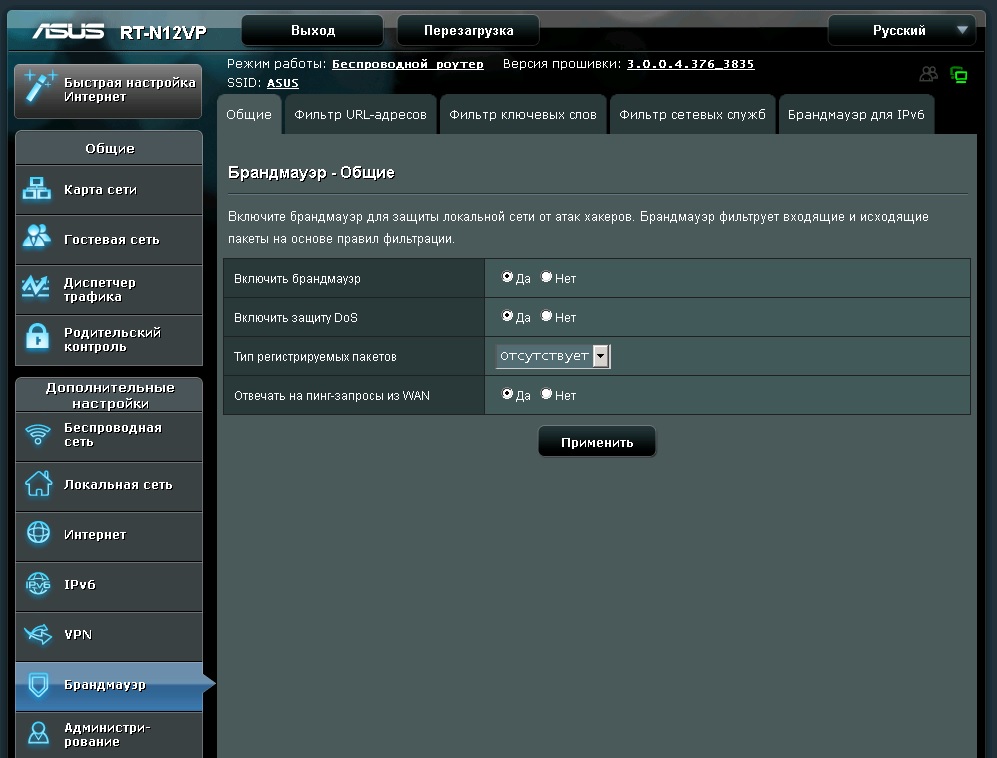Screen dimensions: 997x758
Task: Click the Quick Internet Setup wand icon
Action: point(39,88)
